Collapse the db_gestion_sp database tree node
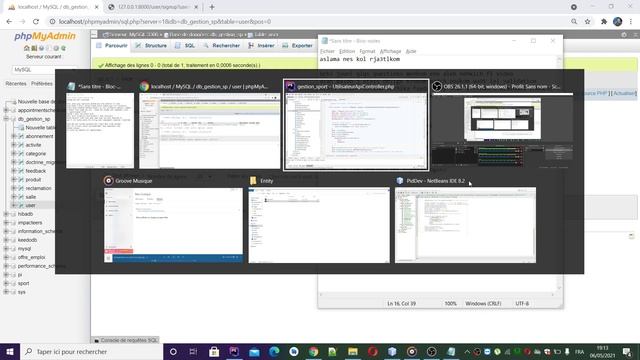The height and width of the screenshot is (360, 640). (6, 119)
